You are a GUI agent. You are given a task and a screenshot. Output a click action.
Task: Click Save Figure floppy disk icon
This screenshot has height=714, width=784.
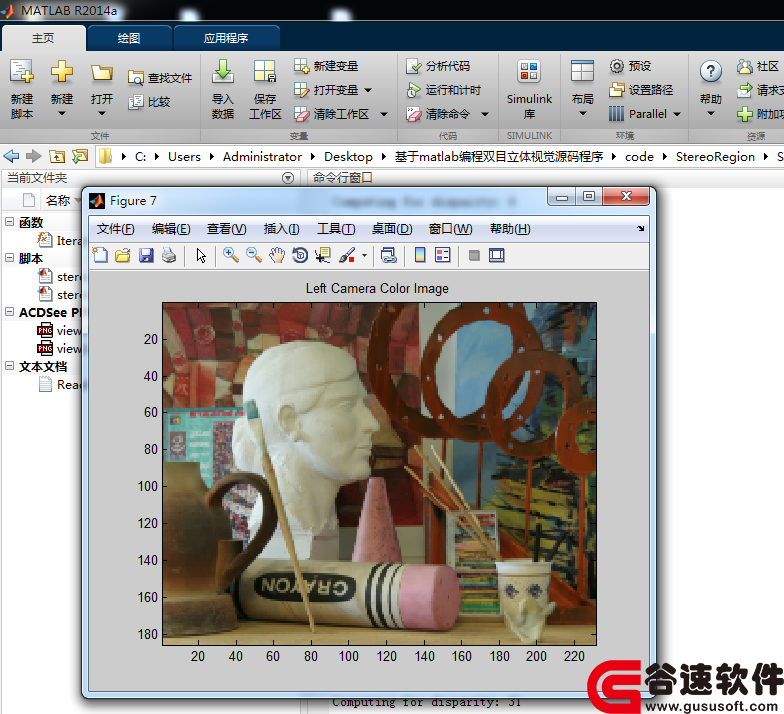pos(146,256)
